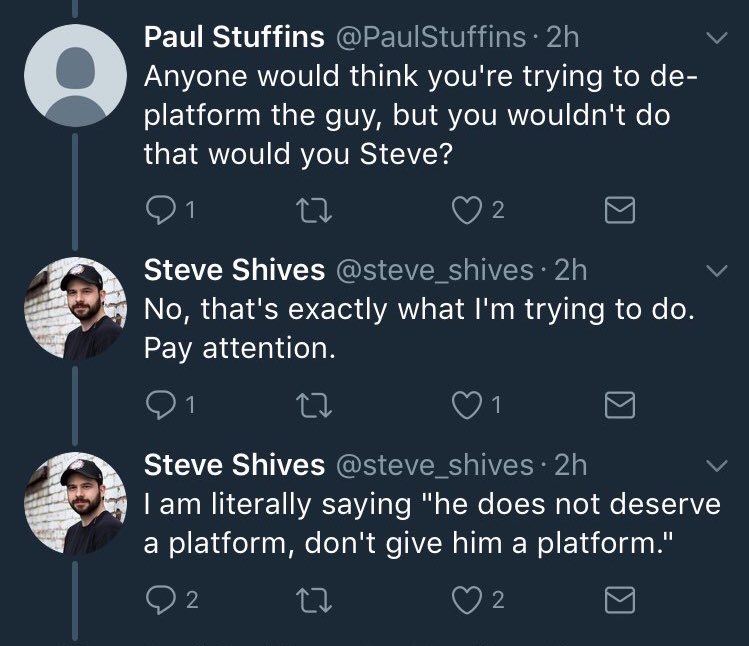Like Paul Stuffins' de-platform tweet
This screenshot has width=749, height=646.
tap(466, 211)
